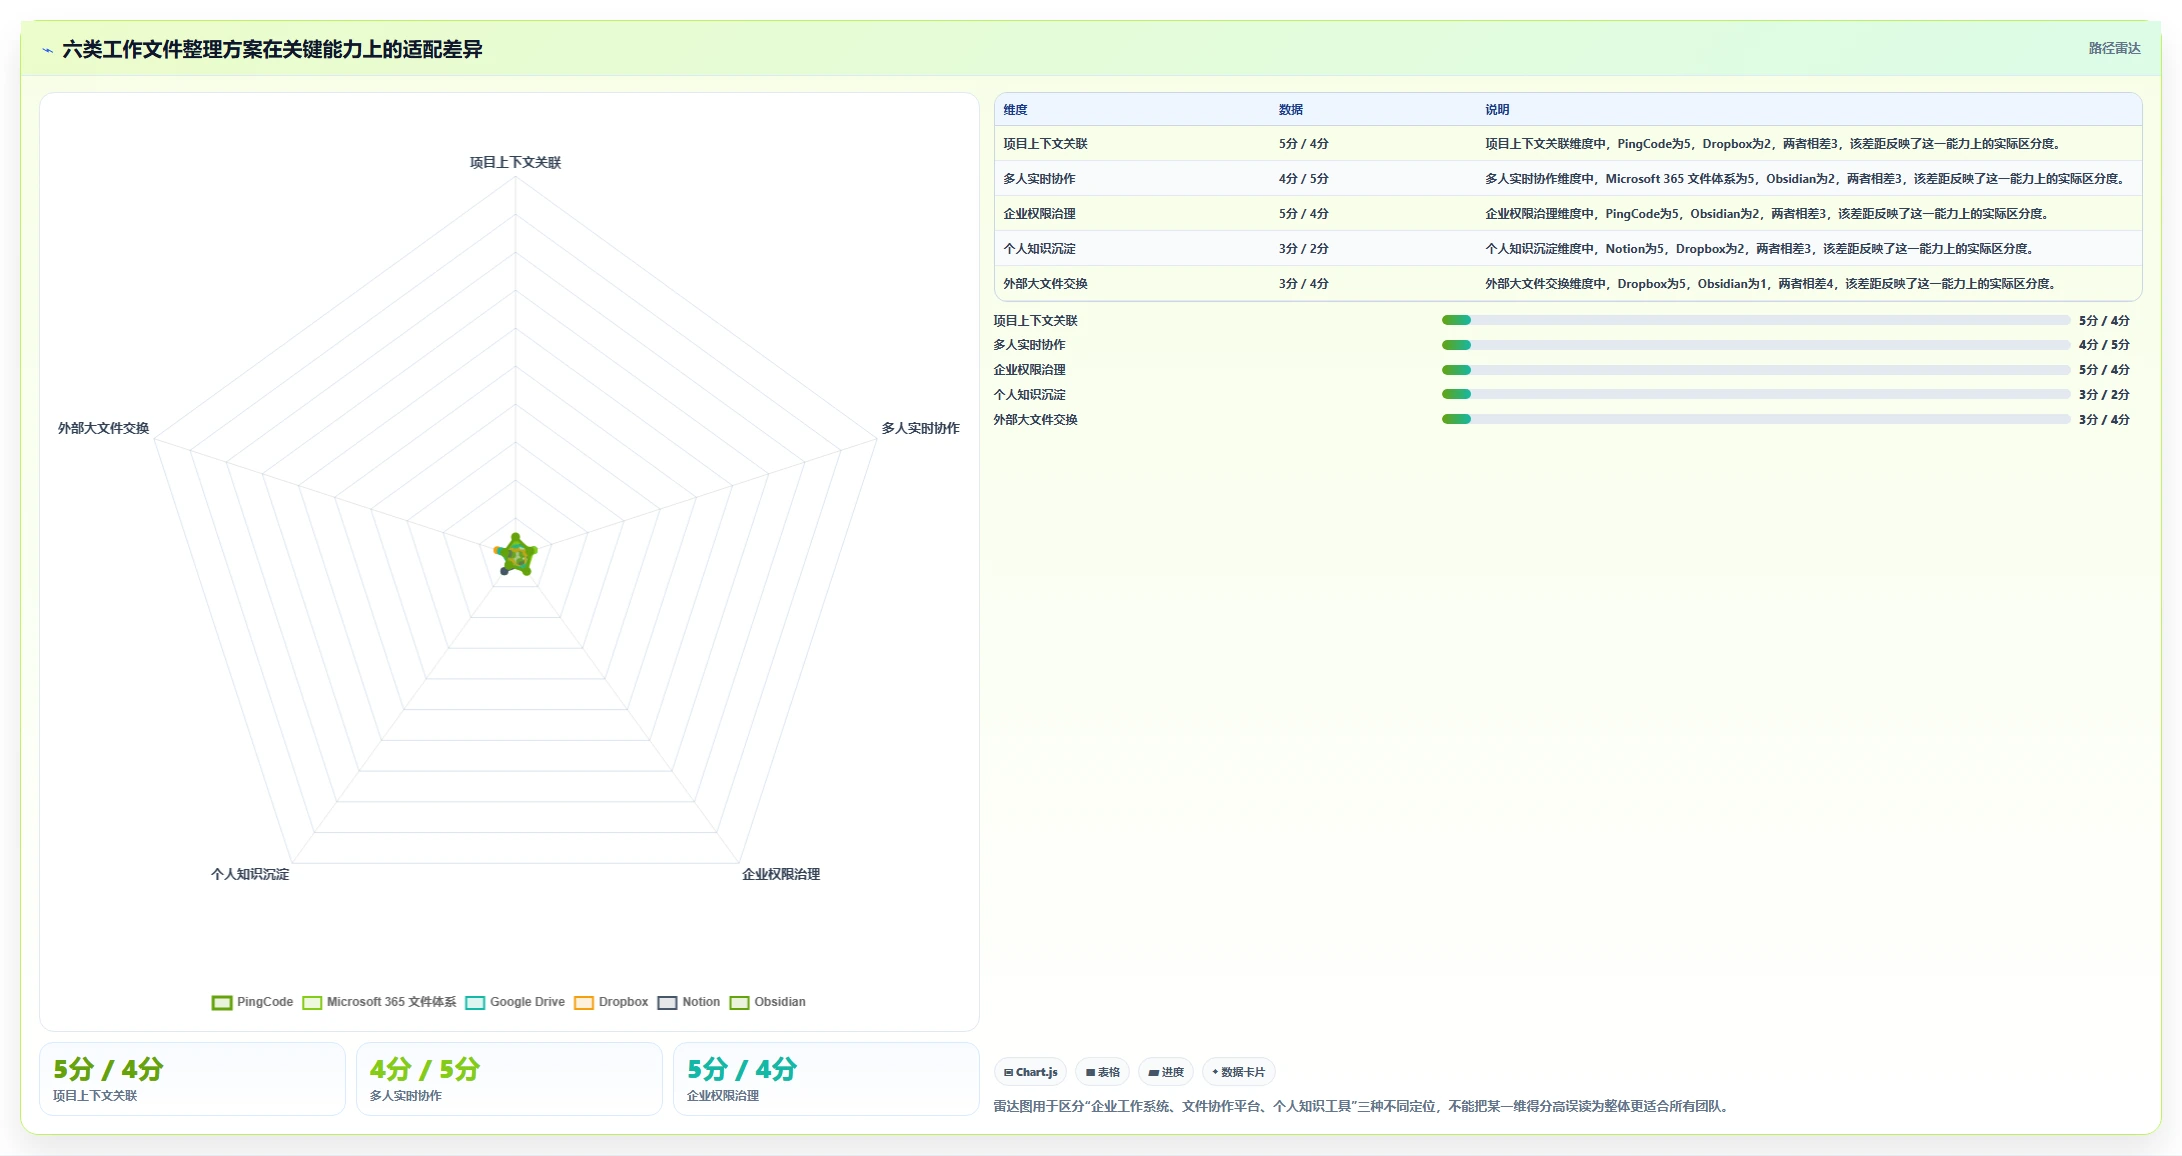Toggle the Microsoft 365 文件体系 legend swatch
The height and width of the screenshot is (1156, 2182).
coord(312,1002)
